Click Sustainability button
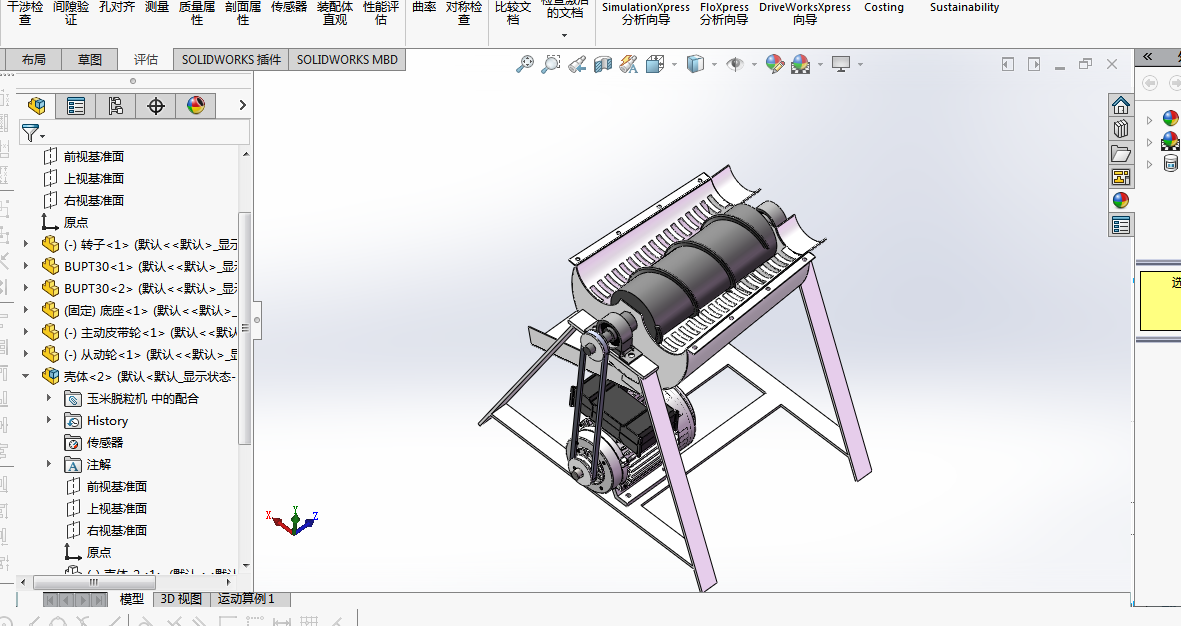This screenshot has height=626, width=1181. [964, 8]
